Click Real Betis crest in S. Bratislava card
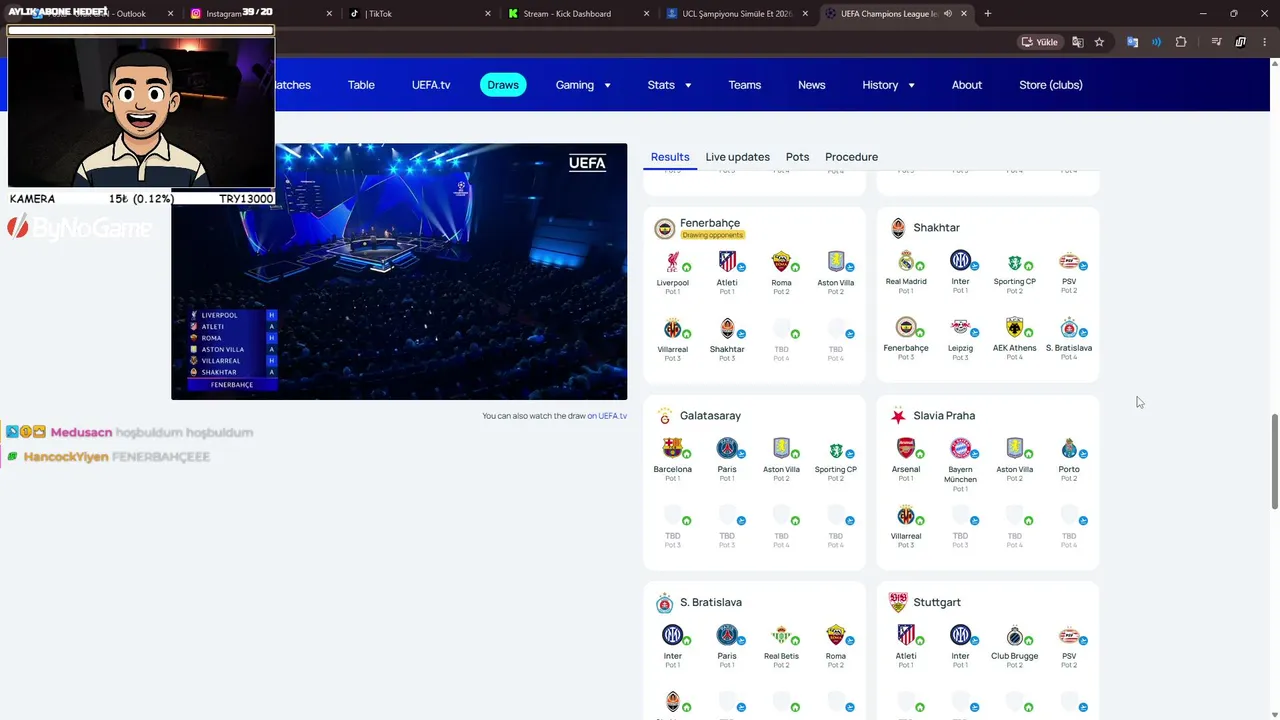 click(x=781, y=636)
